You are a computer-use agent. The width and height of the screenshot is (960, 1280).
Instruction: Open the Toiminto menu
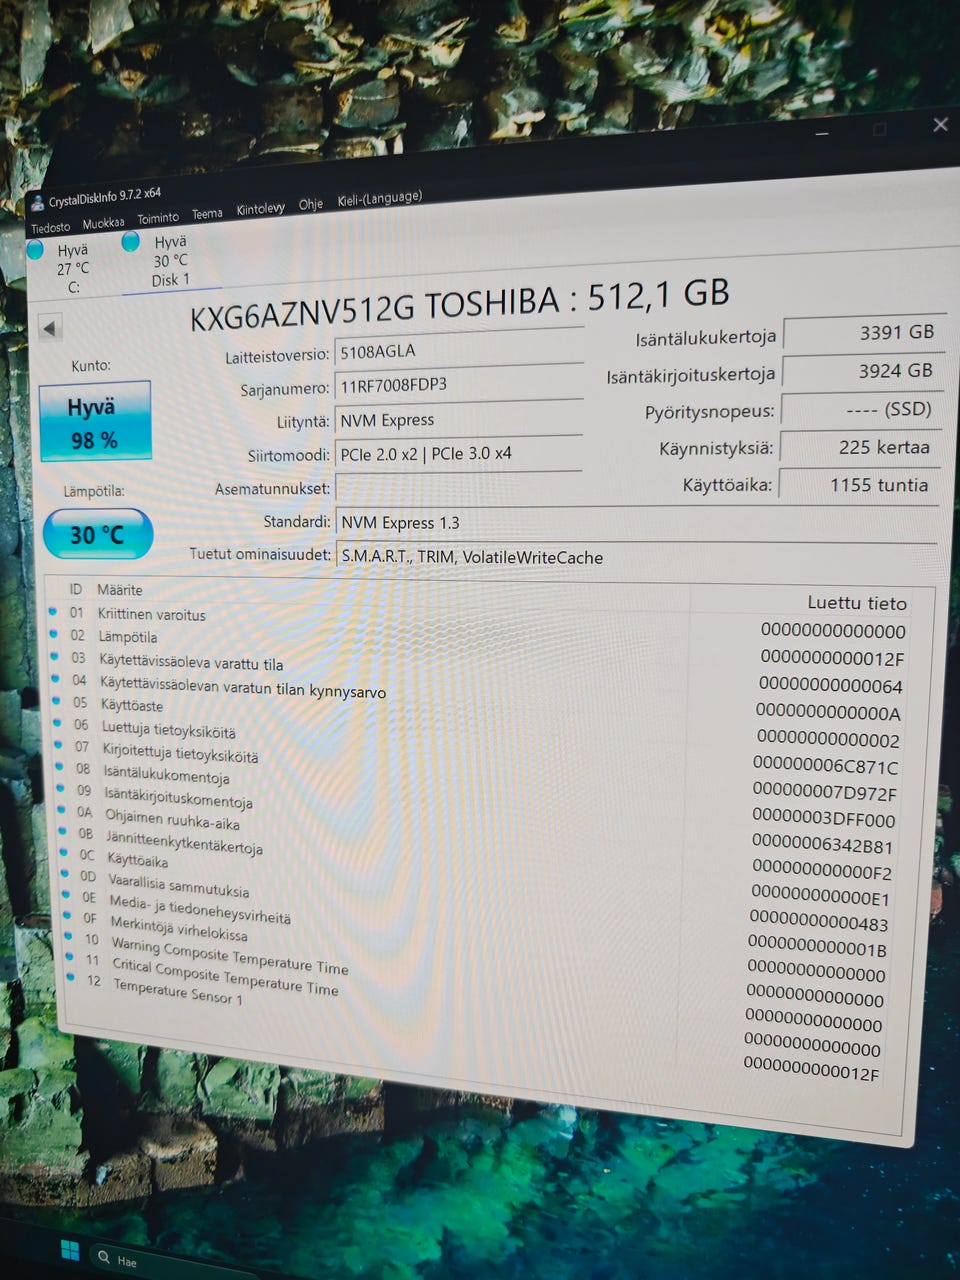point(158,218)
